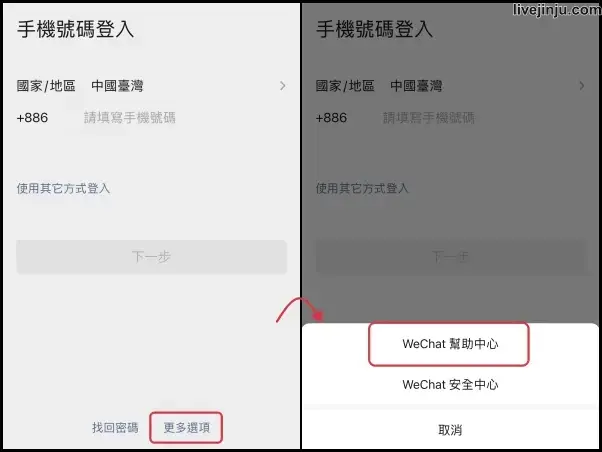Select 中國臺灣 region value in left screen
Screen dimensions: 602x452
(117, 86)
